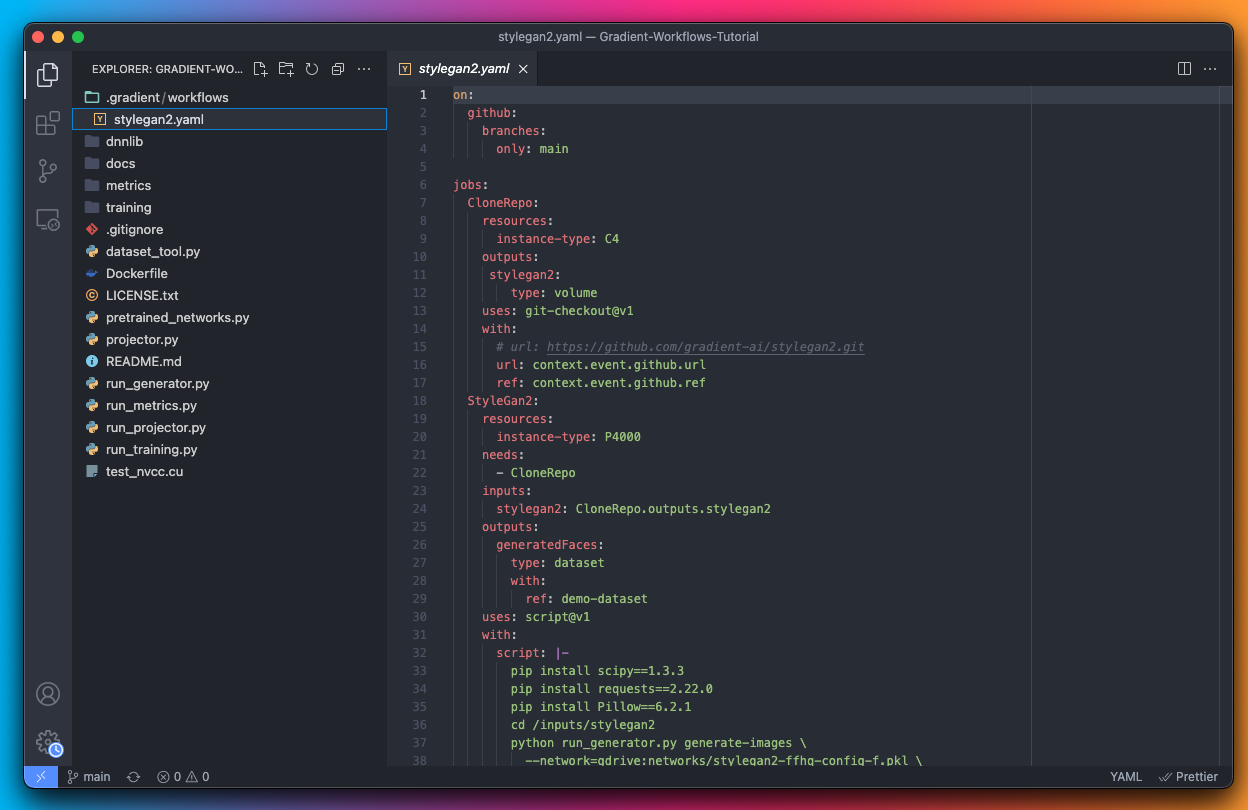
Task: Click the Explorer panel title header
Action: pyautogui.click(x=167, y=69)
